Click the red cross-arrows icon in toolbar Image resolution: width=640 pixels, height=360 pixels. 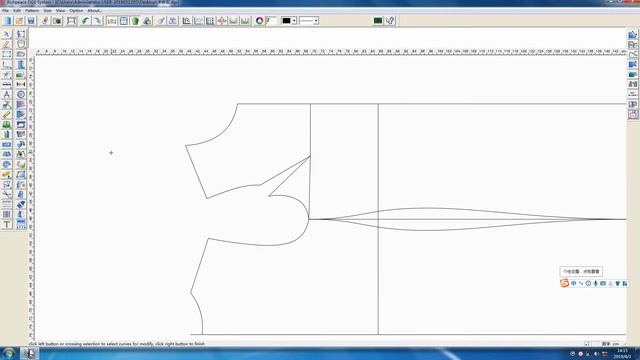click(222, 20)
